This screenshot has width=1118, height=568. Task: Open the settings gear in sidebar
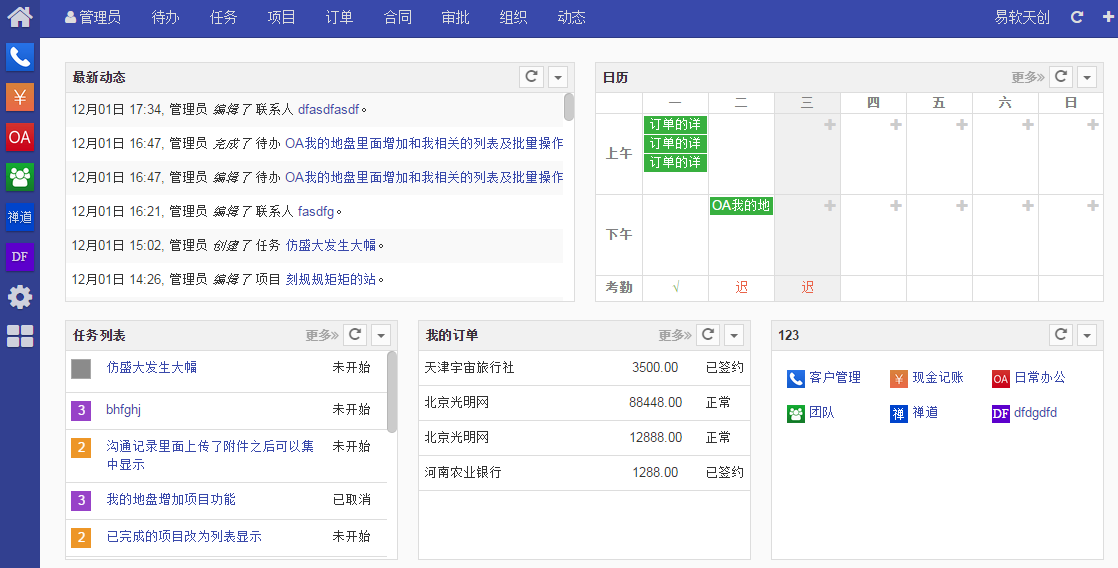(20, 297)
